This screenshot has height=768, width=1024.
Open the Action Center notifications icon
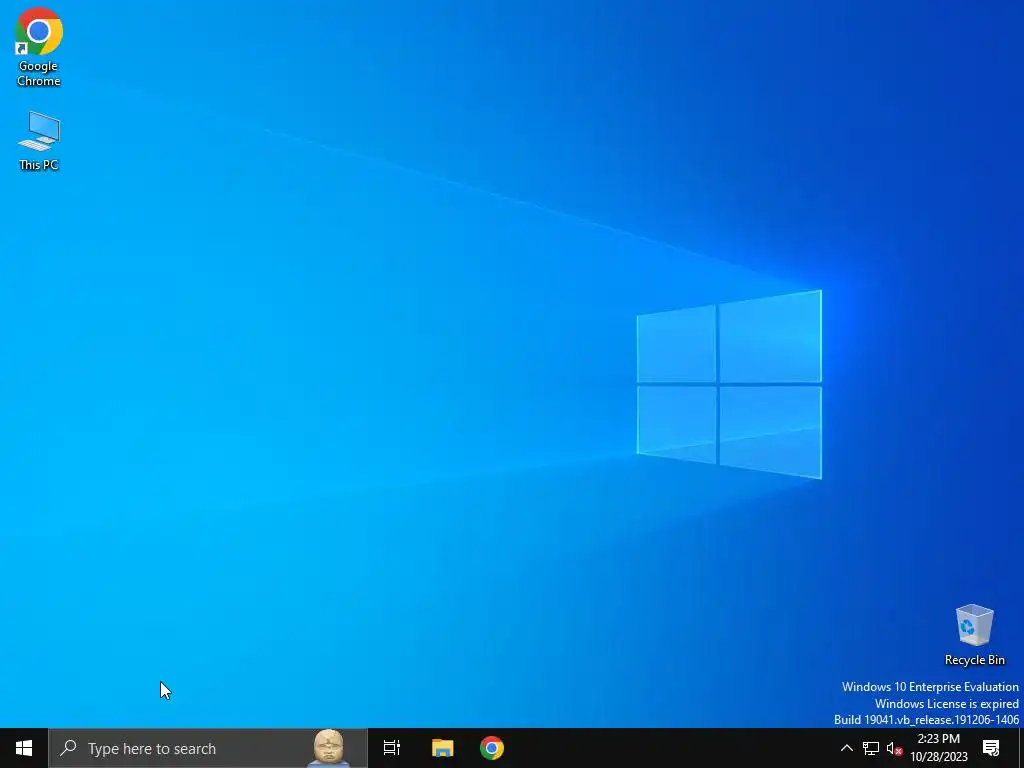[x=991, y=748]
